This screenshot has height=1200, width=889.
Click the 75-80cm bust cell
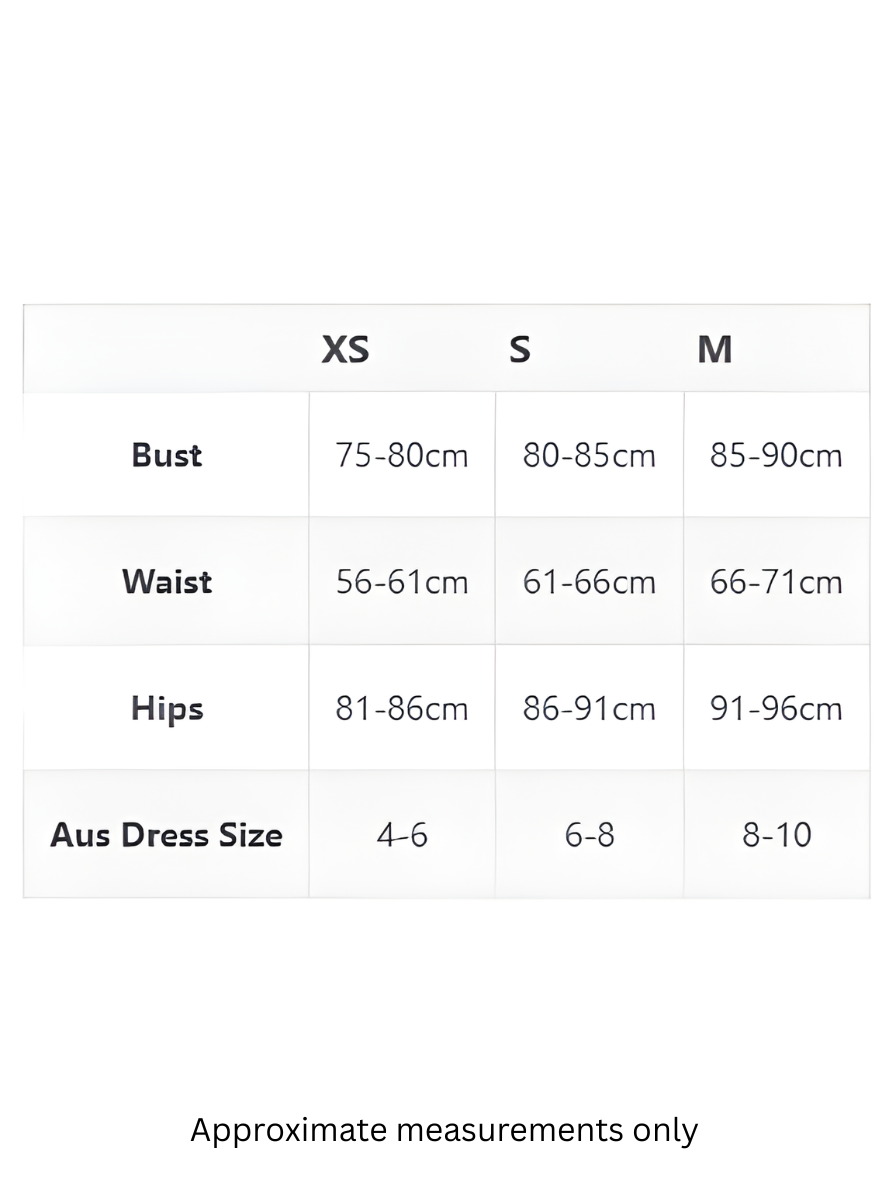coord(401,455)
